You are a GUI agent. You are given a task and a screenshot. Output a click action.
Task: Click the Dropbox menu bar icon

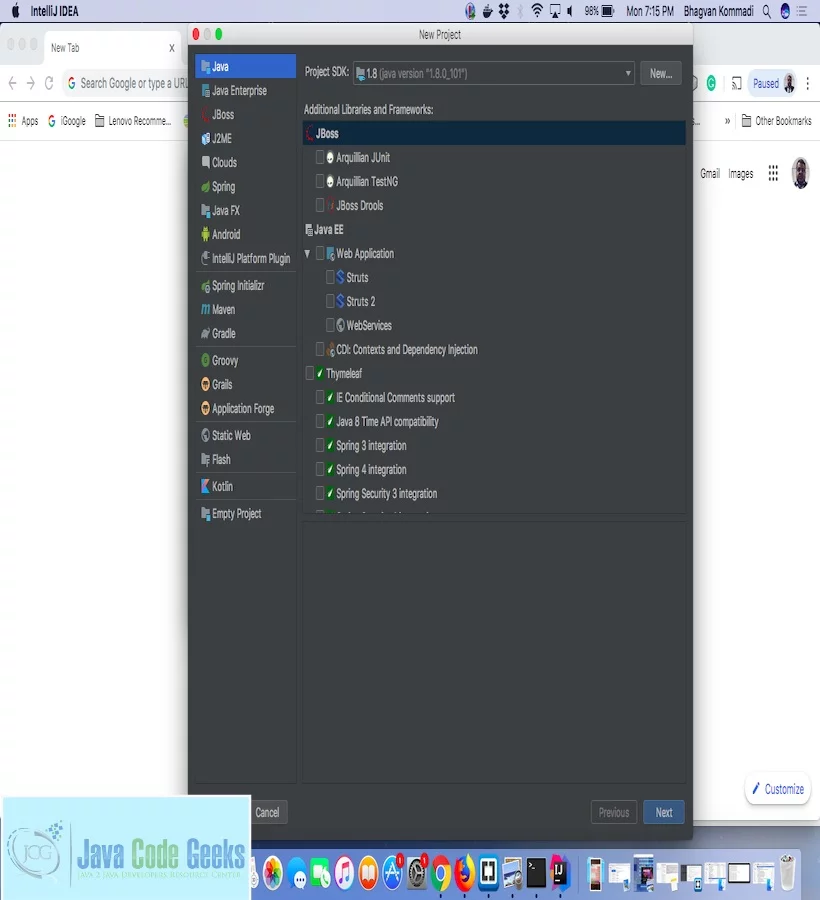pyautogui.click(x=503, y=11)
